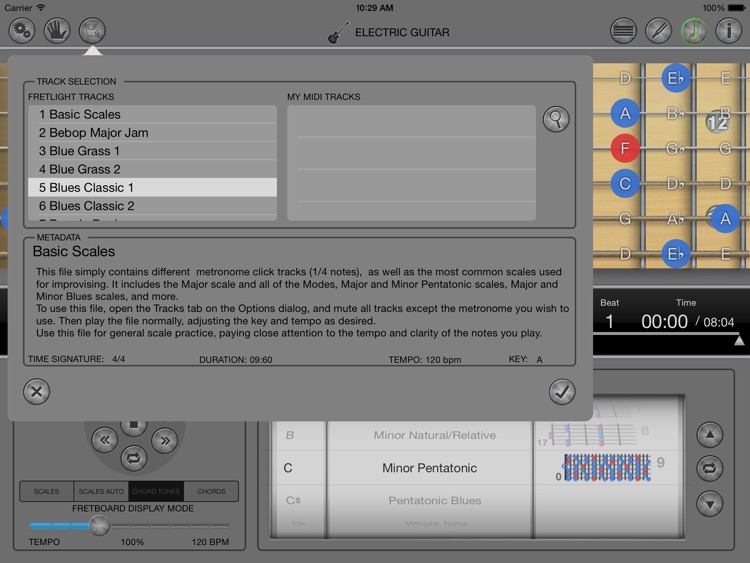Open the info icon
The image size is (750, 563).
728,31
